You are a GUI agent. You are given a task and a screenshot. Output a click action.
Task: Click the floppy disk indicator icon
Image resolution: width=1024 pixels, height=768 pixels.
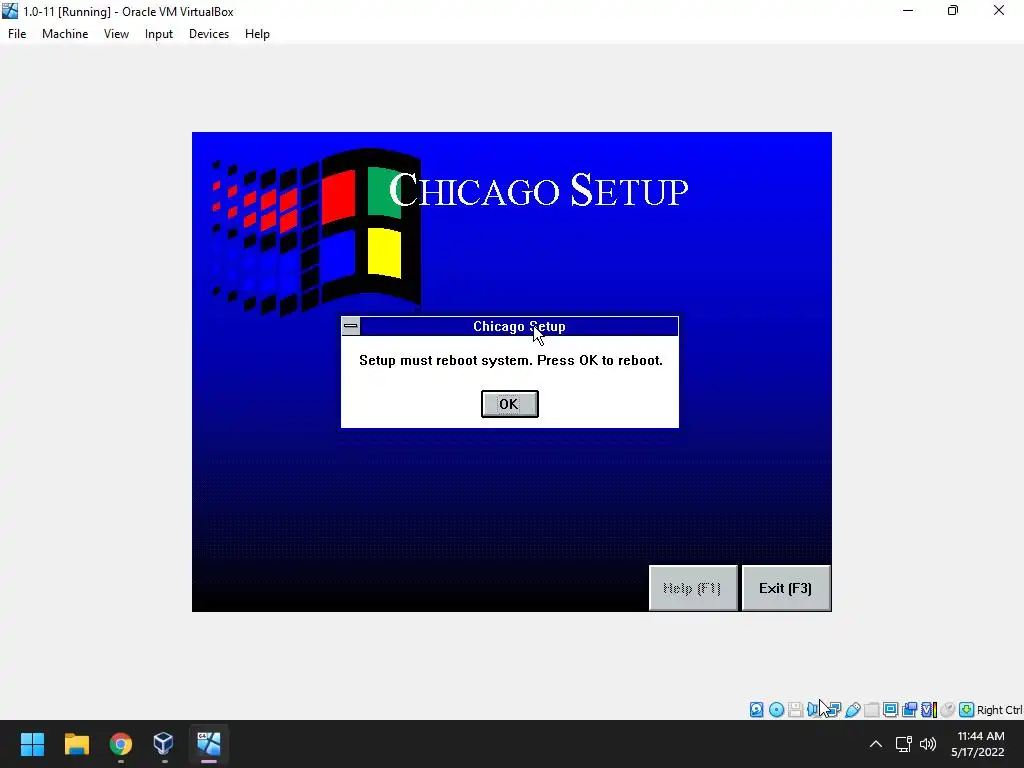pyautogui.click(x=795, y=710)
